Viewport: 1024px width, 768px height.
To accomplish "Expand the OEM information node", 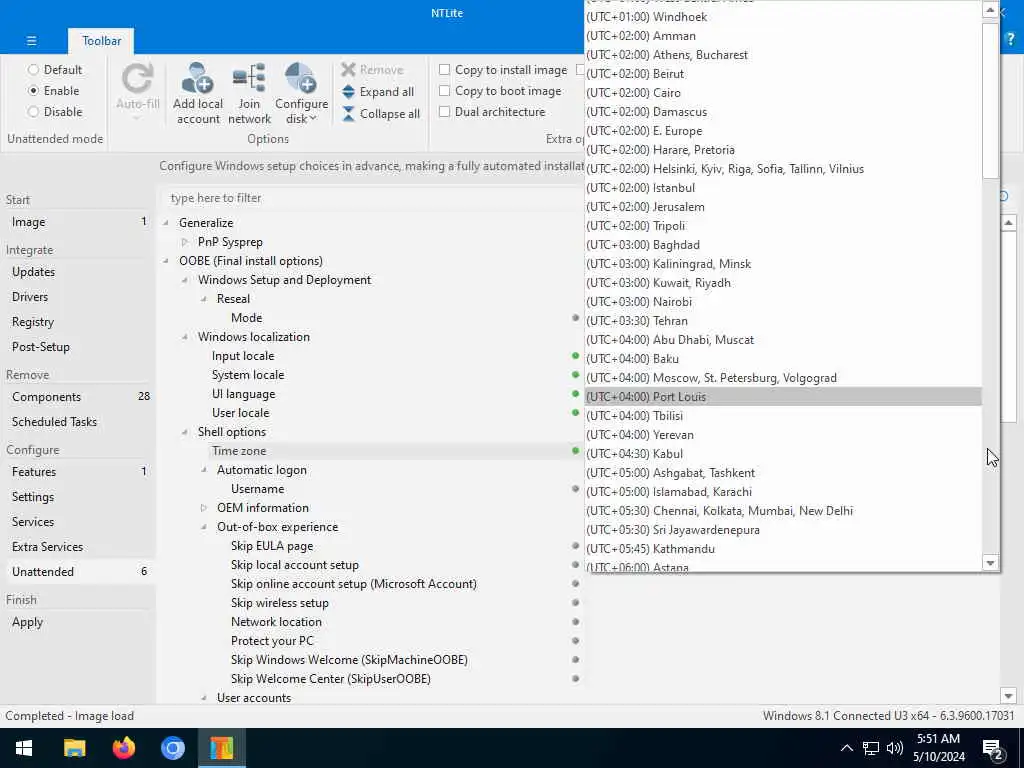I will [204, 507].
